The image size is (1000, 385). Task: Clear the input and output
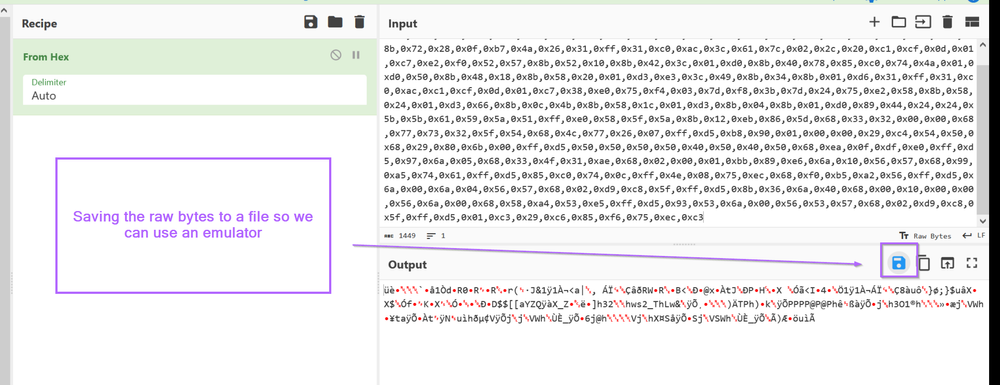pyautogui.click(x=947, y=22)
